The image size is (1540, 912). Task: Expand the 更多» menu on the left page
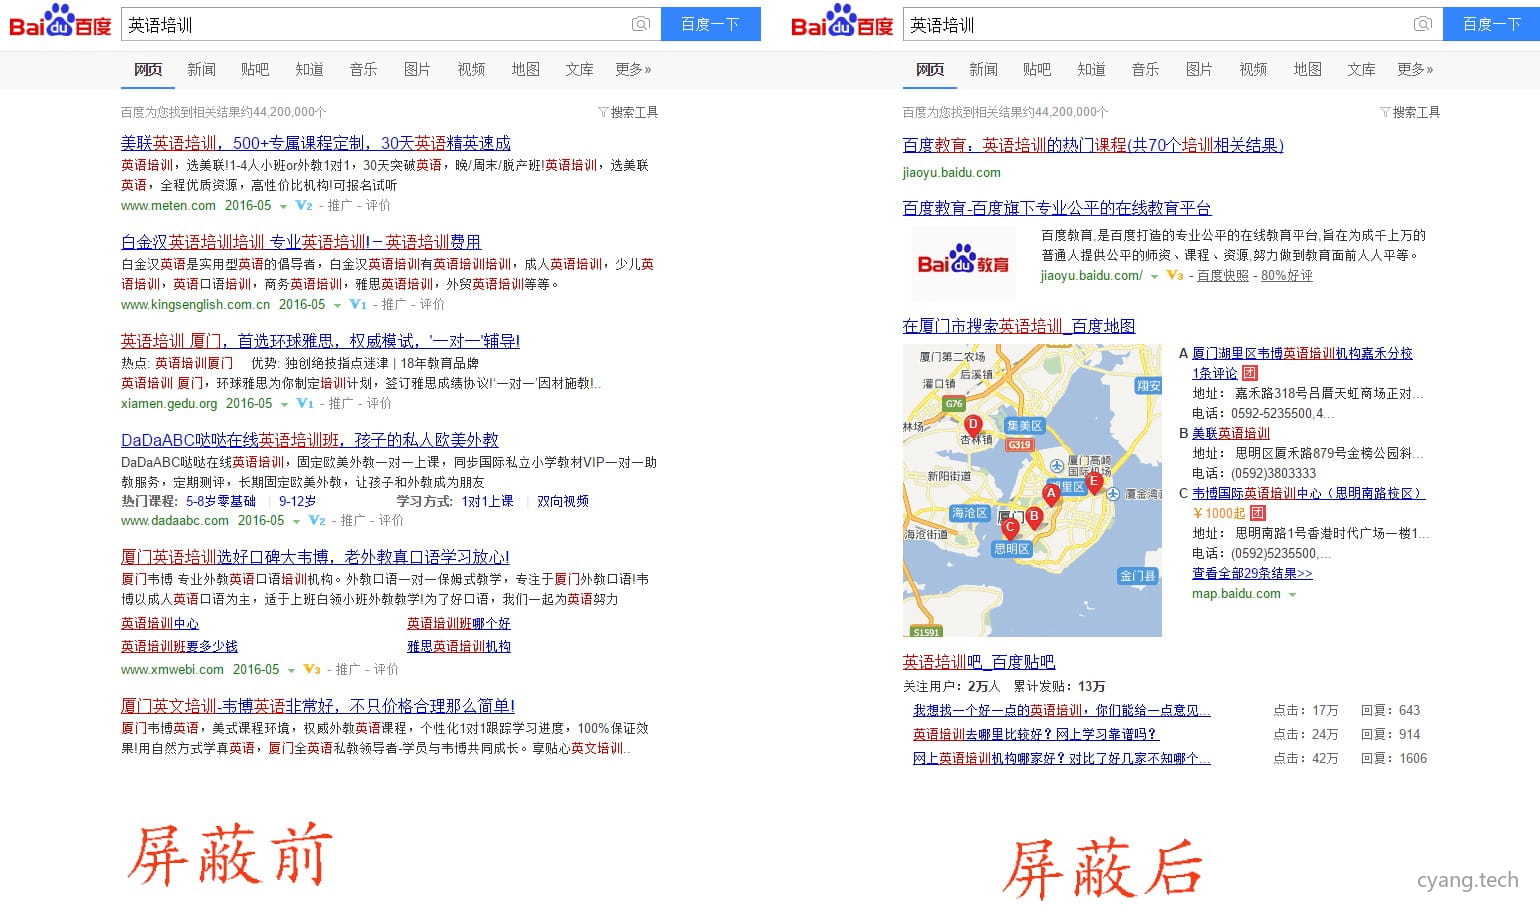tap(632, 69)
